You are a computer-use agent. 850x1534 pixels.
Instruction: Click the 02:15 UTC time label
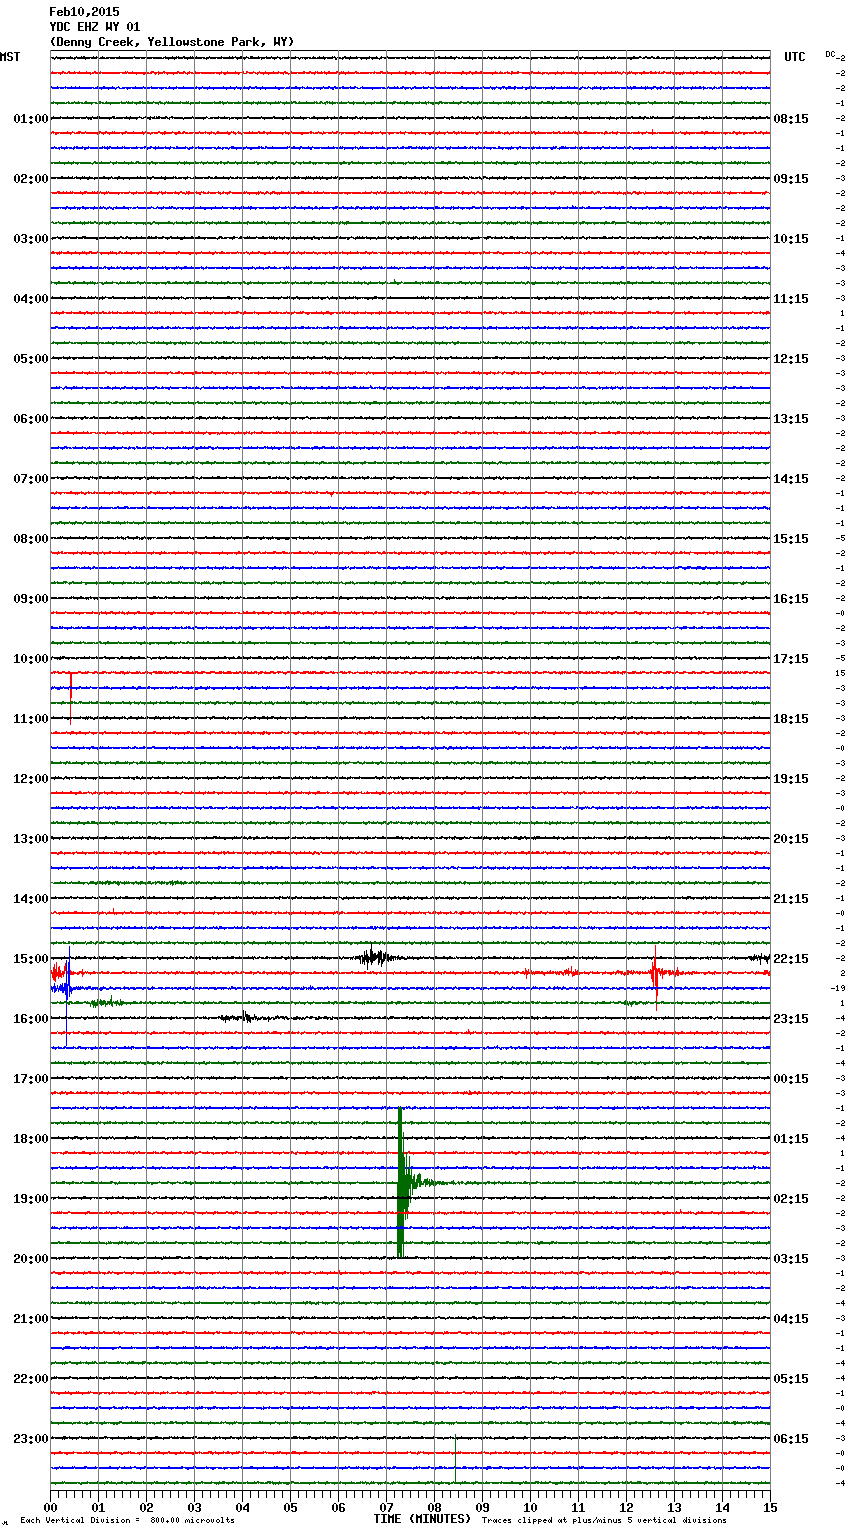pyautogui.click(x=791, y=1199)
